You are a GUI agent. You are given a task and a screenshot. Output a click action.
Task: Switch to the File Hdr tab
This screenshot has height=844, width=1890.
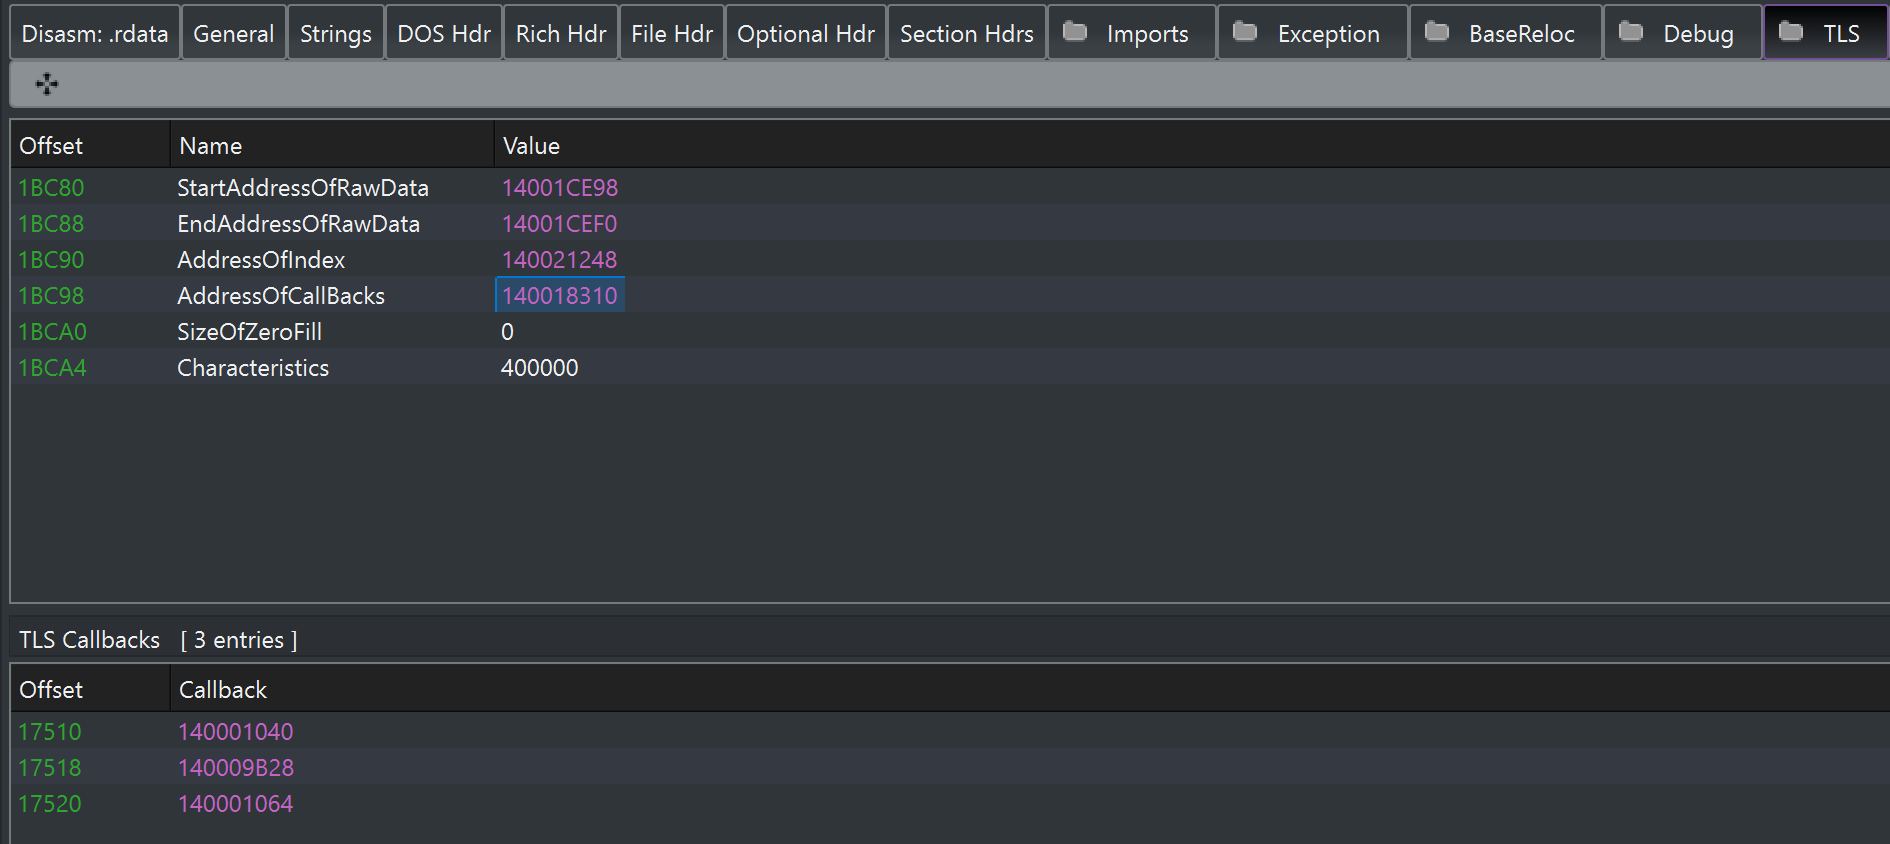[x=672, y=33]
